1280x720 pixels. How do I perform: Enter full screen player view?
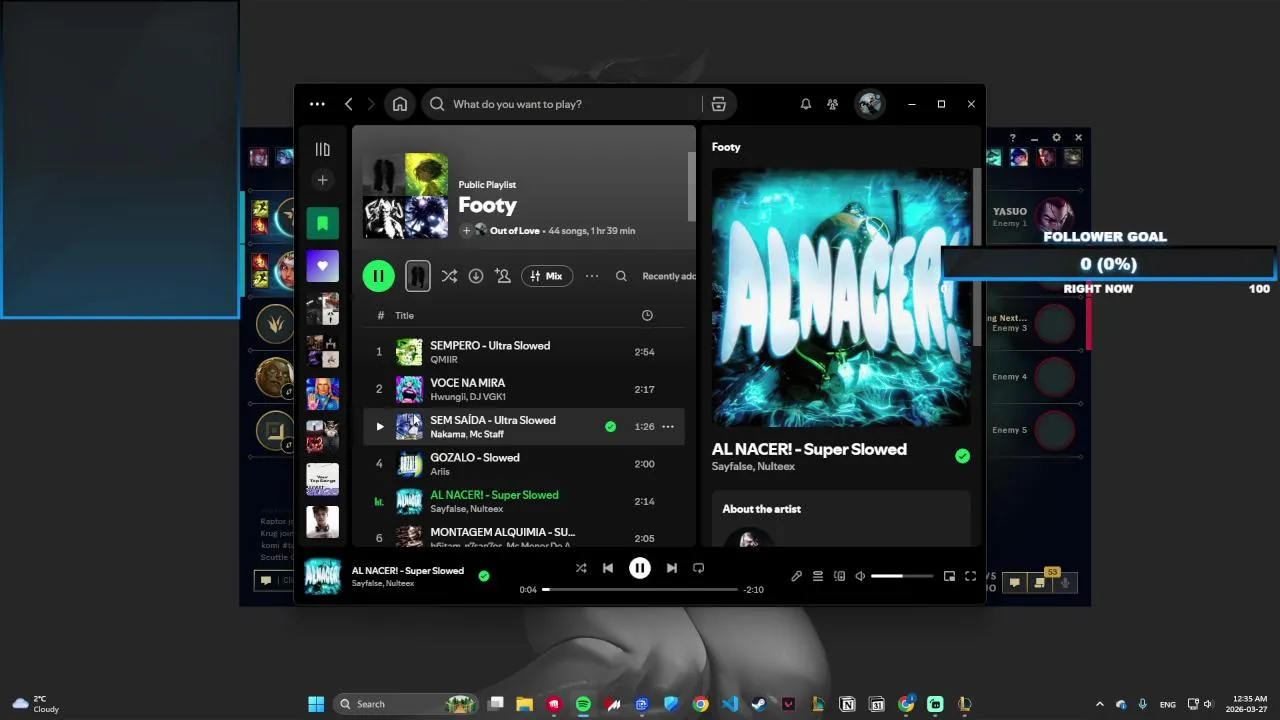click(x=970, y=576)
